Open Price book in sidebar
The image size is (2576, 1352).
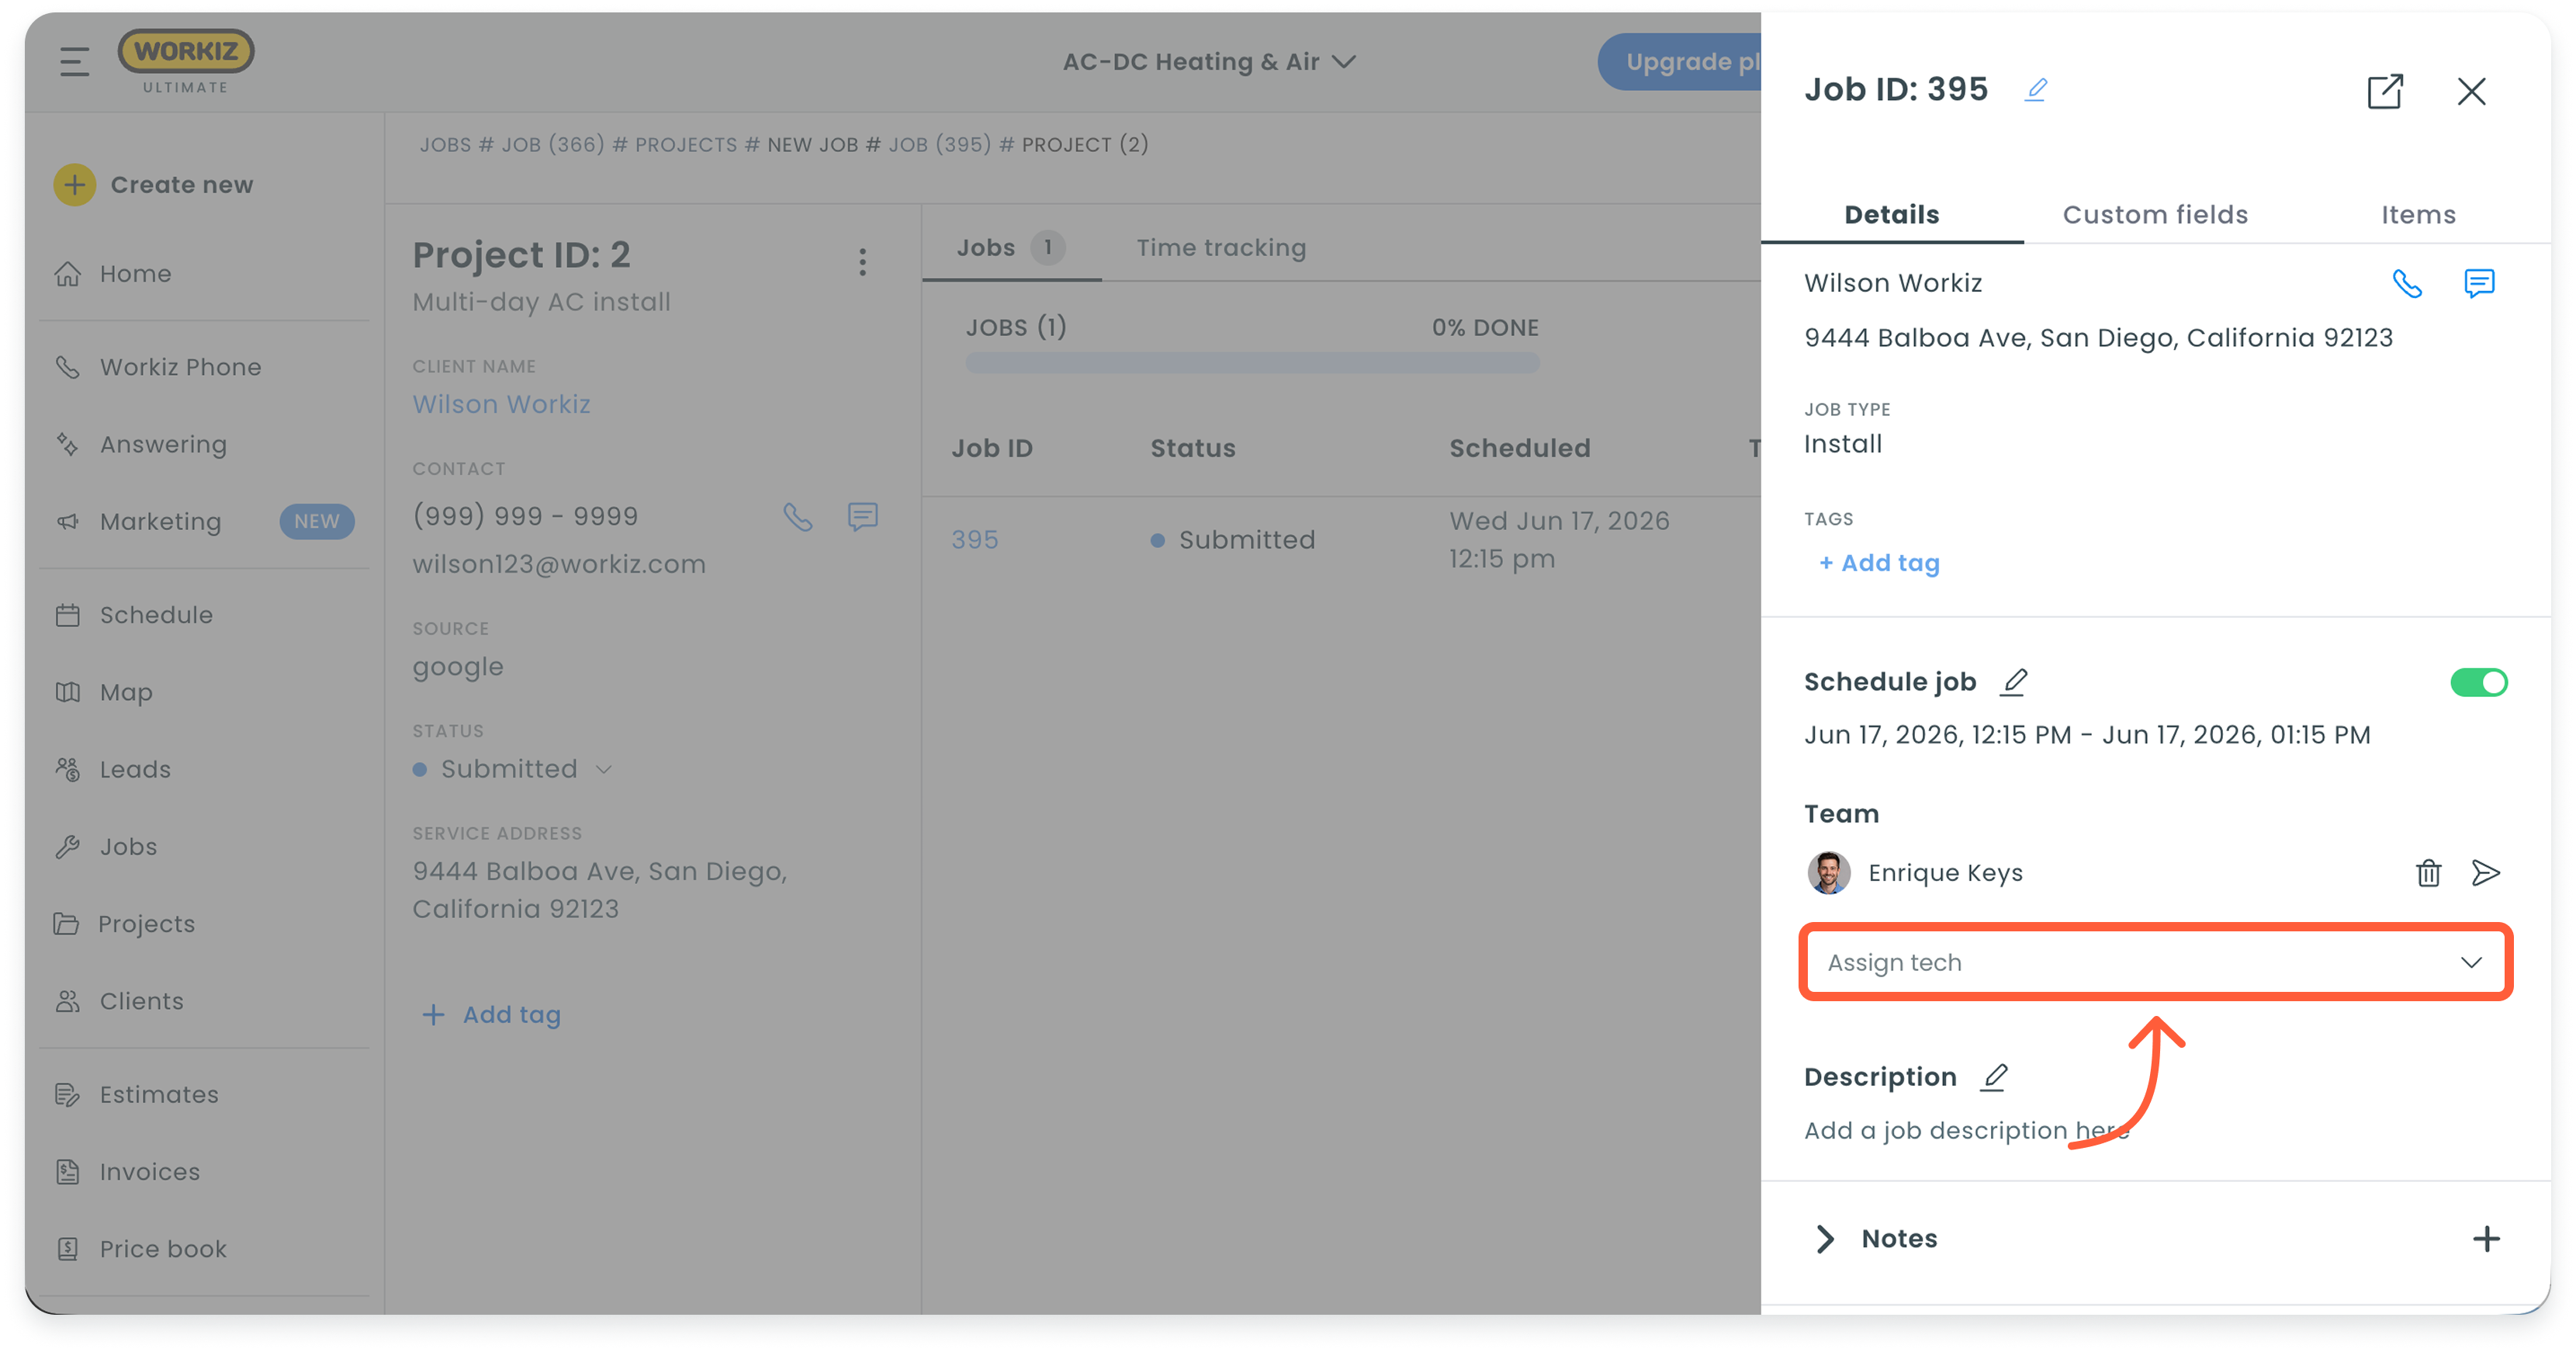162,1248
